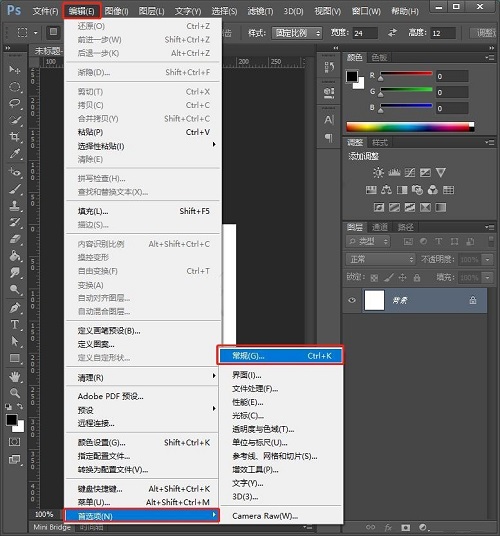Viewport: 500px width, 536px height.
Task: Open 首选项(N) menu item
Action: pyautogui.click(x=141, y=516)
